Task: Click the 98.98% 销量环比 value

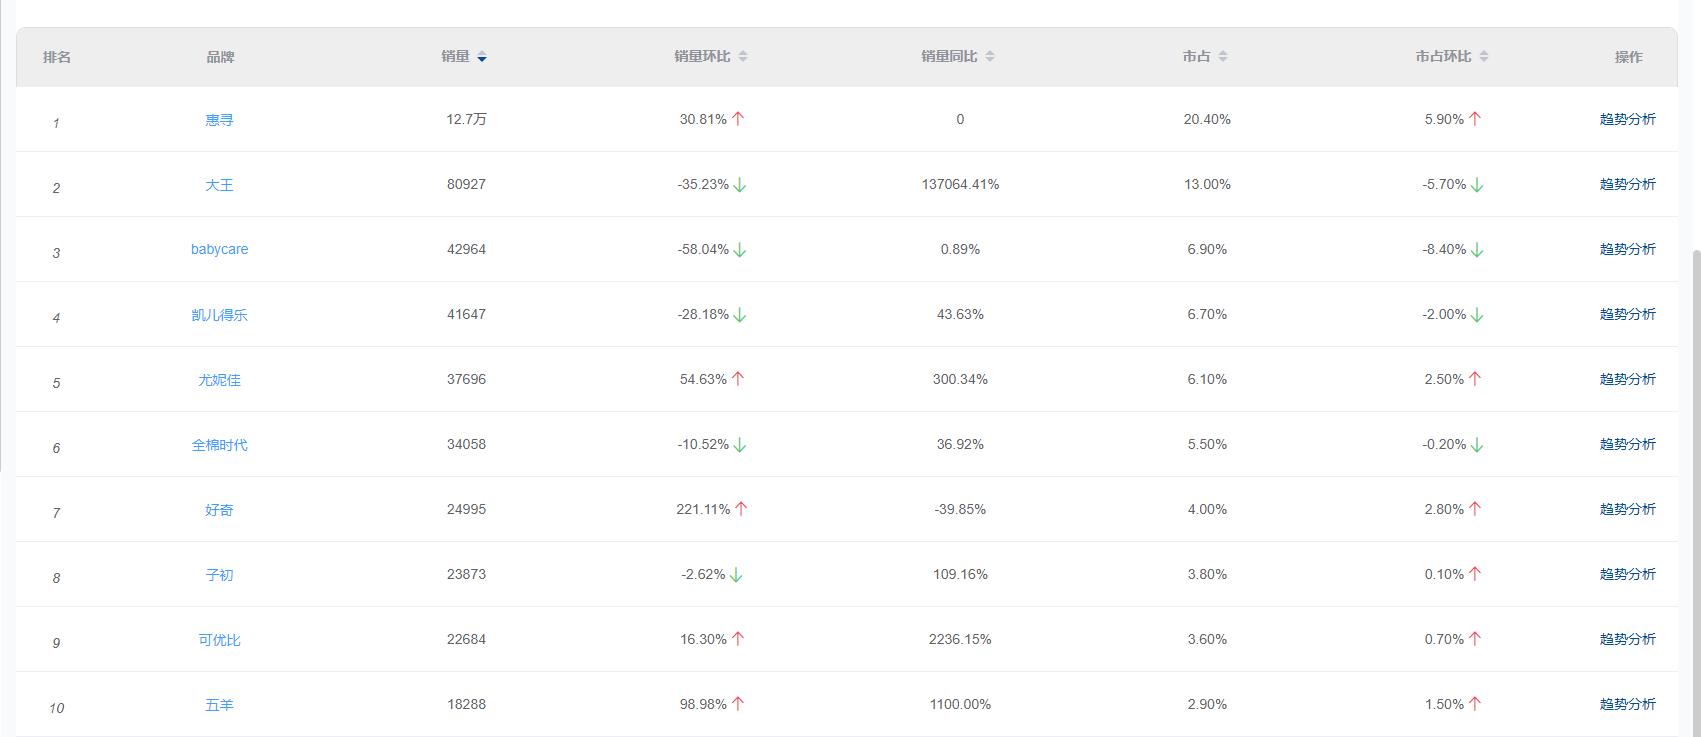Action: click(703, 704)
